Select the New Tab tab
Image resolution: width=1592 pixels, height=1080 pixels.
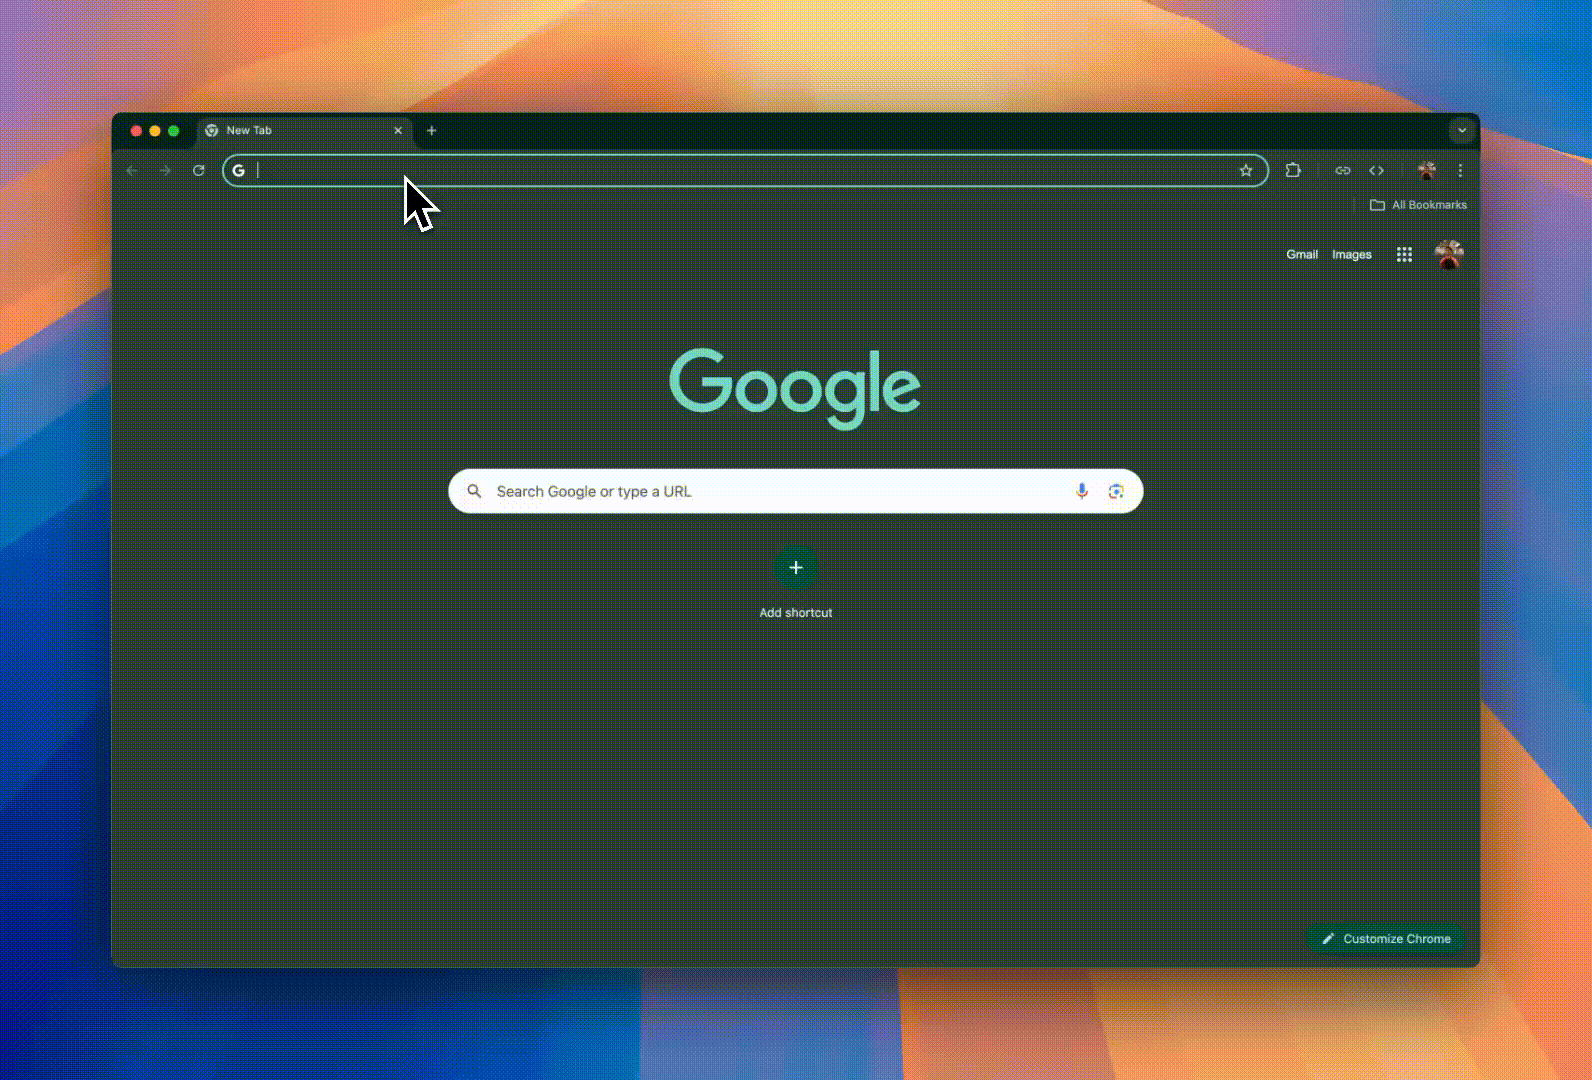305,131
